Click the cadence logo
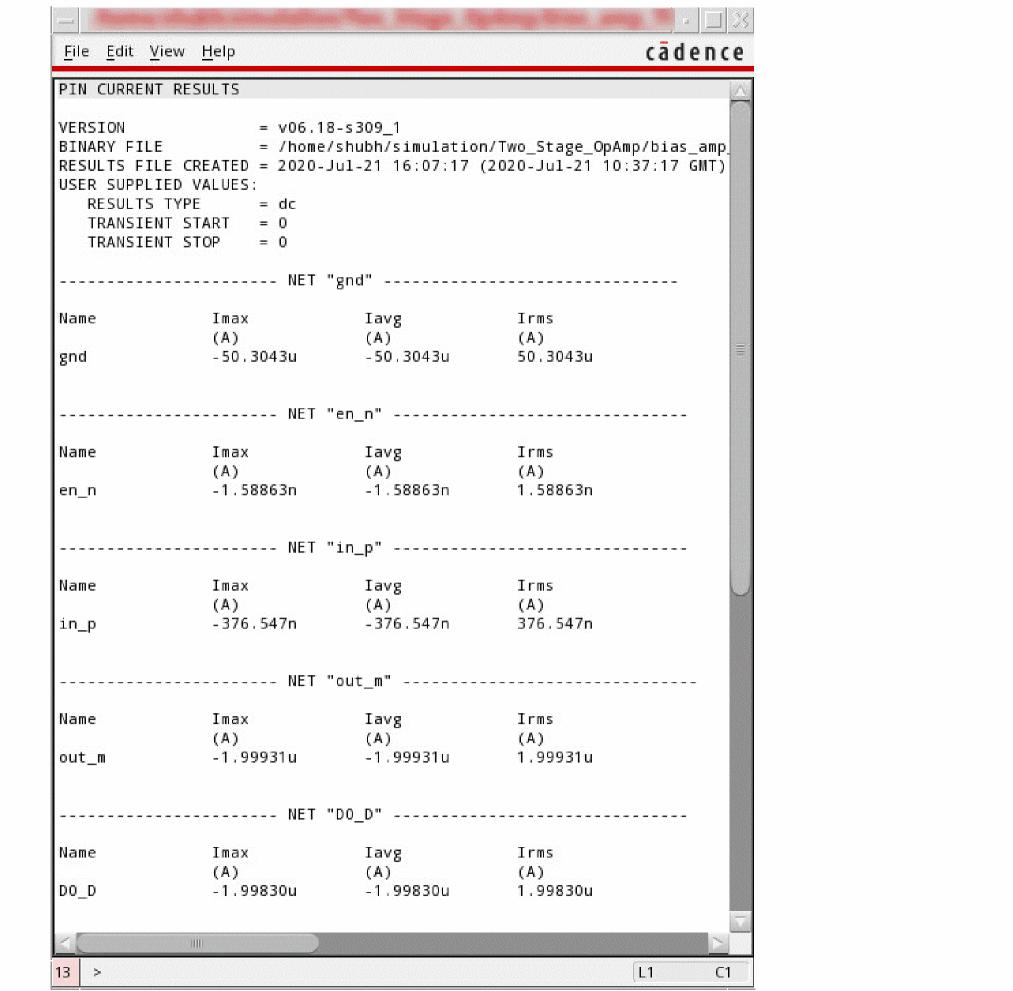Image resolution: width=1013 pixels, height=991 pixels. [694, 52]
